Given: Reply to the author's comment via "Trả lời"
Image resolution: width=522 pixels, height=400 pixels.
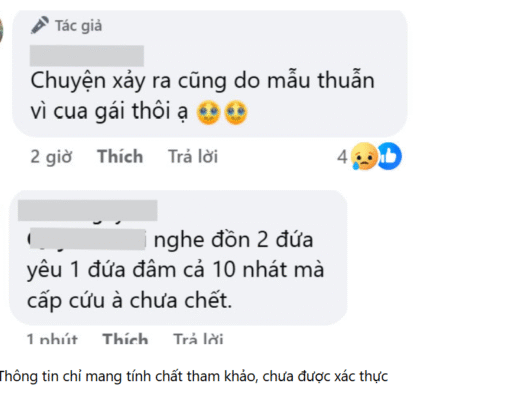Looking at the screenshot, I should click(193, 156).
